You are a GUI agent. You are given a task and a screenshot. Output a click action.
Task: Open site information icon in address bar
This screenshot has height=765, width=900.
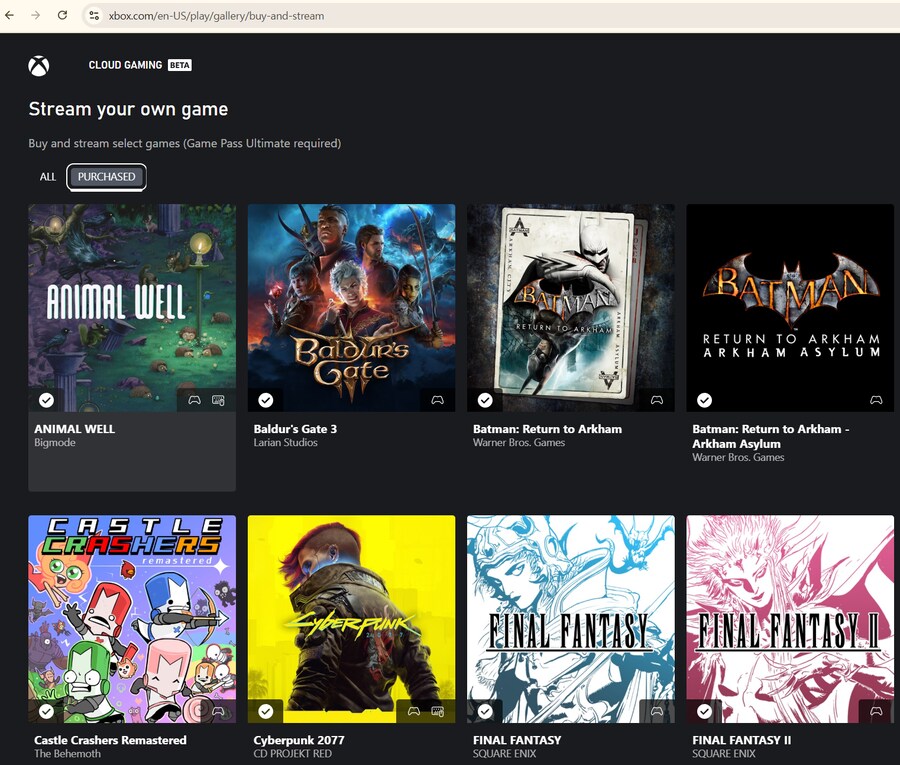[x=94, y=15]
